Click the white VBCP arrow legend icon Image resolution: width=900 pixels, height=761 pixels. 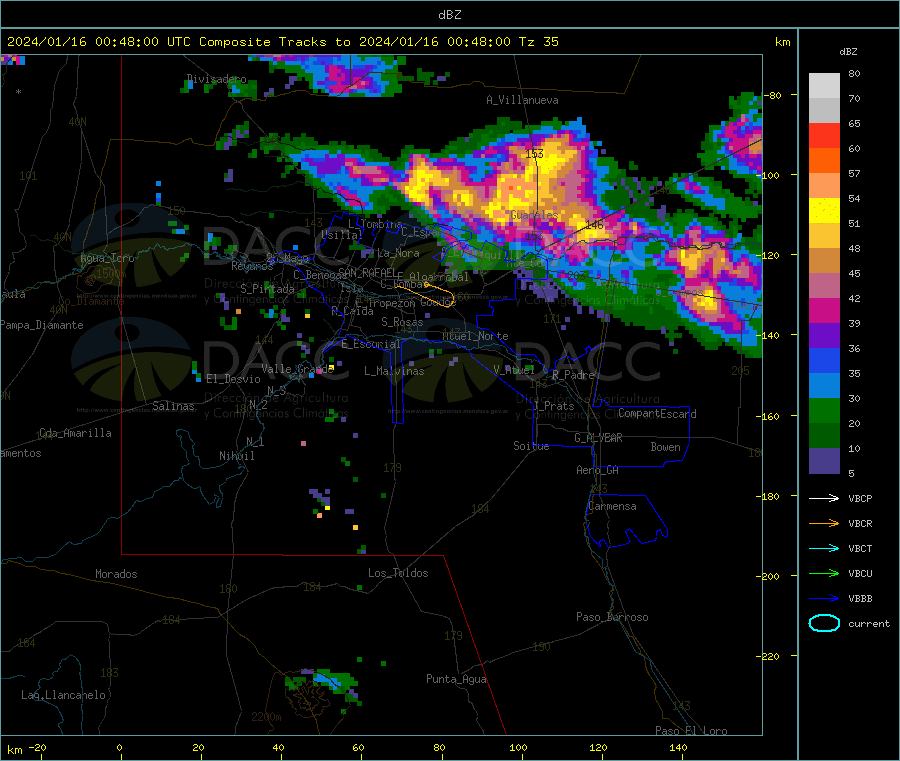point(824,498)
